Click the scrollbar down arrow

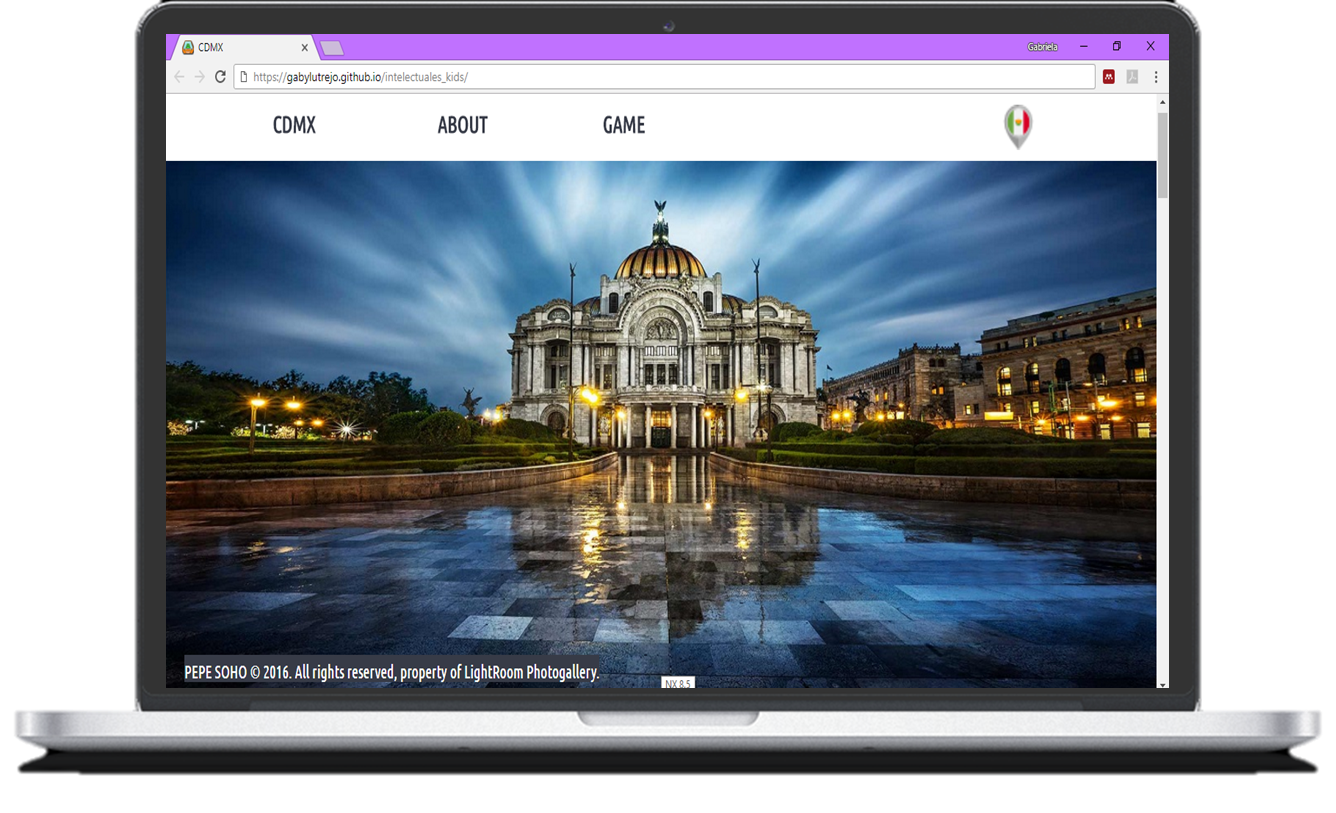point(1162,683)
